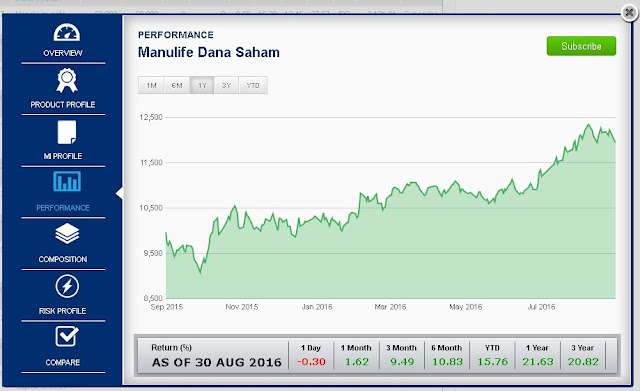This screenshot has width=640, height=391.
Task: Subscribe to Manulife Dana Saham
Action: pos(581,46)
